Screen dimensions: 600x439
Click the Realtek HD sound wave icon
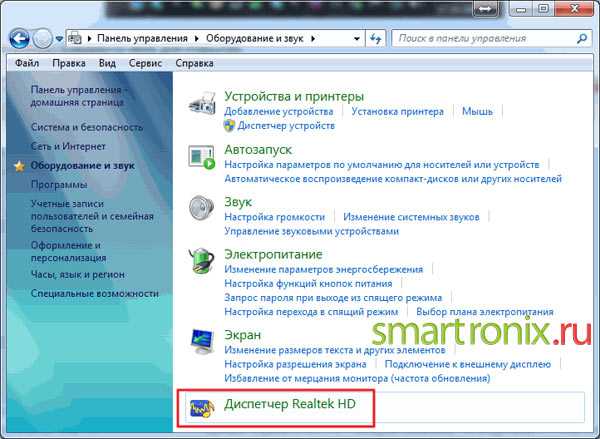[202, 408]
